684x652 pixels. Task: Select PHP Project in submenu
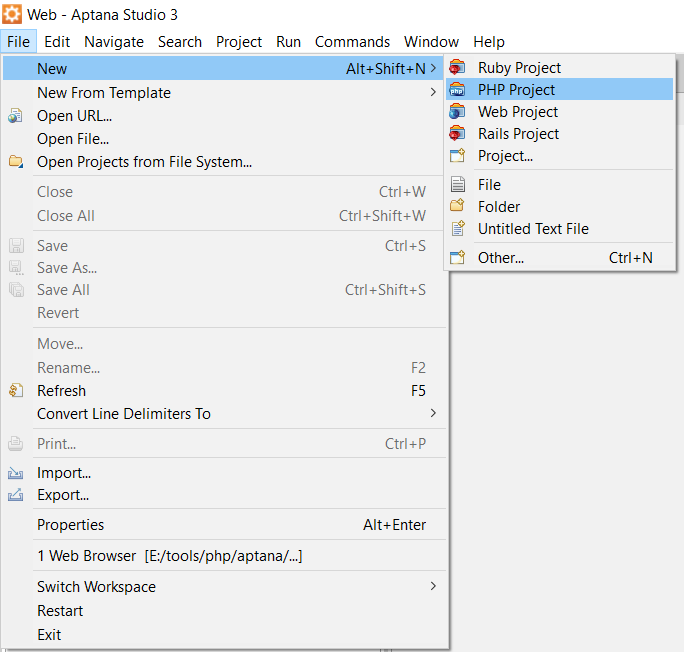560,89
